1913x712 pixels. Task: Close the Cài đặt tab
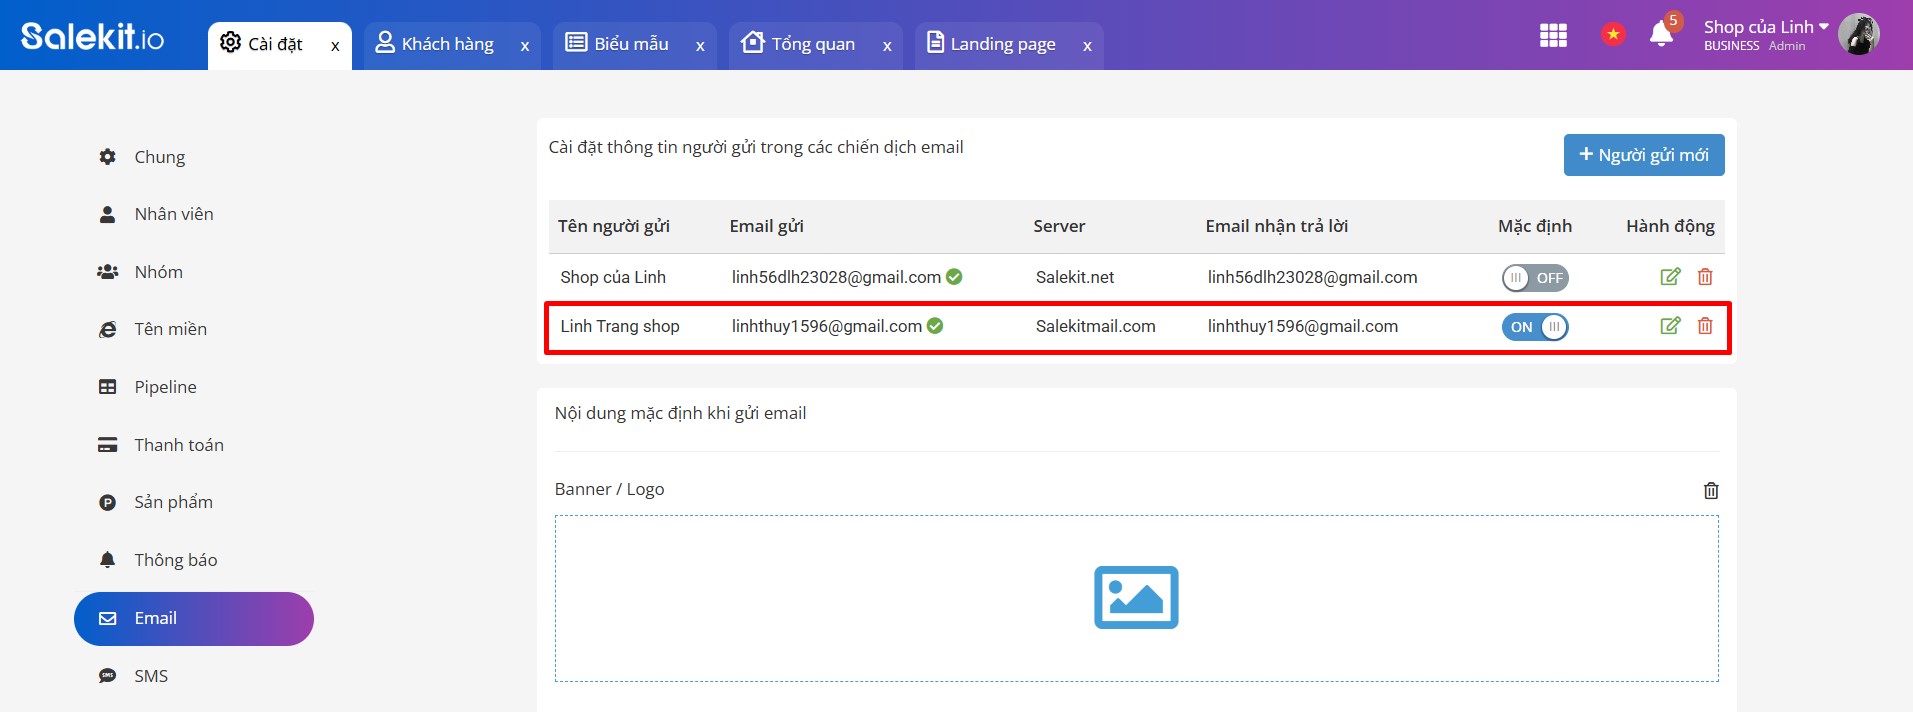[x=335, y=46]
